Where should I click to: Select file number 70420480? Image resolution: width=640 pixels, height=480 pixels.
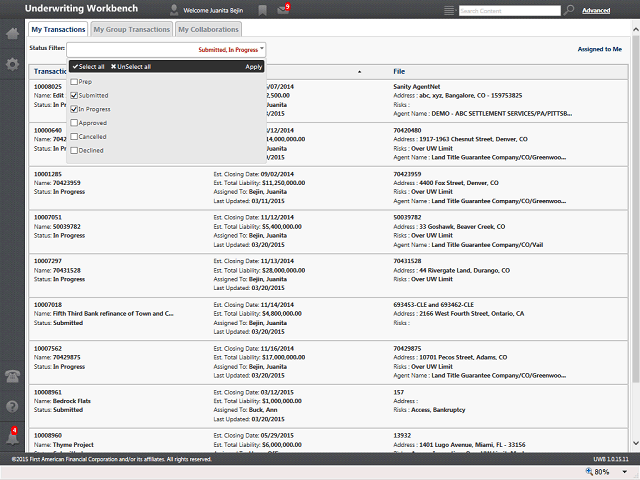point(407,130)
